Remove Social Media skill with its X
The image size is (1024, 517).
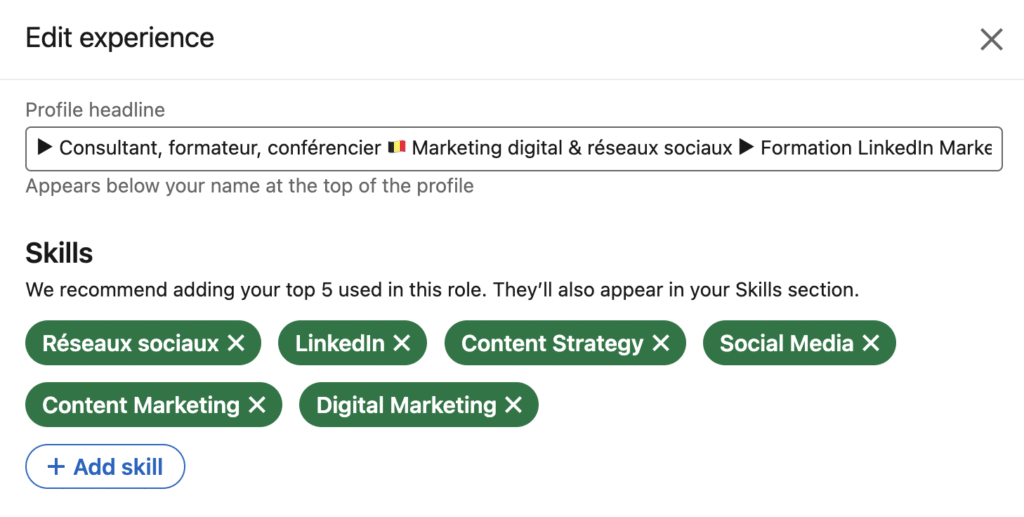[871, 344]
